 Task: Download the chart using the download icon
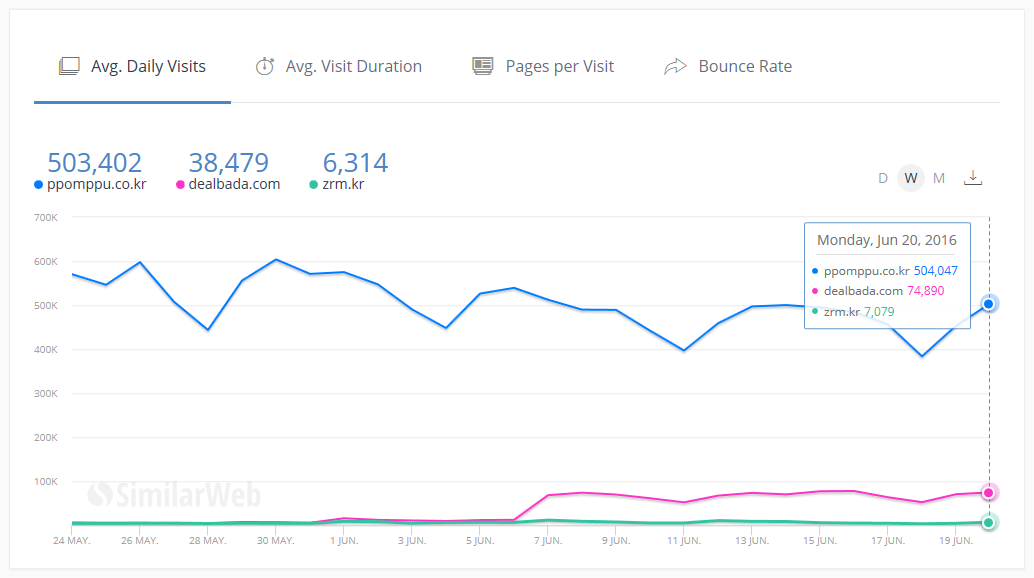coord(973,178)
